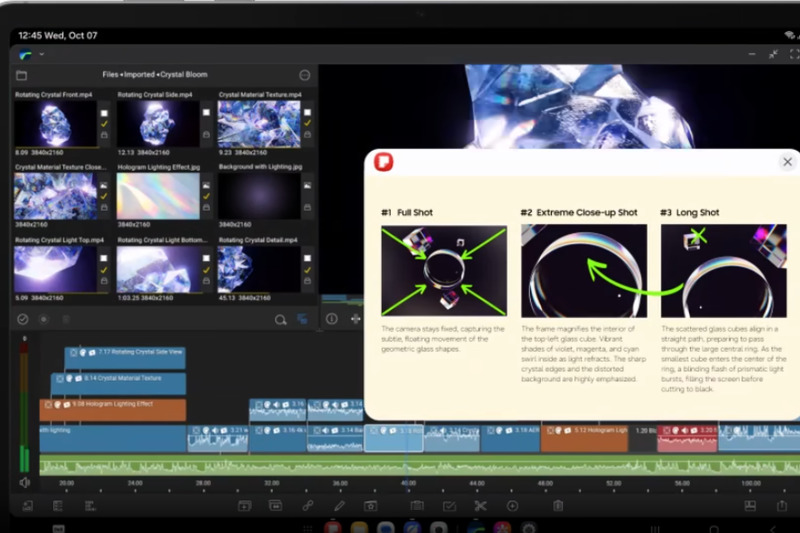Toggle the master volume speaker icon
This screenshot has width=800, height=533.
coord(24,482)
